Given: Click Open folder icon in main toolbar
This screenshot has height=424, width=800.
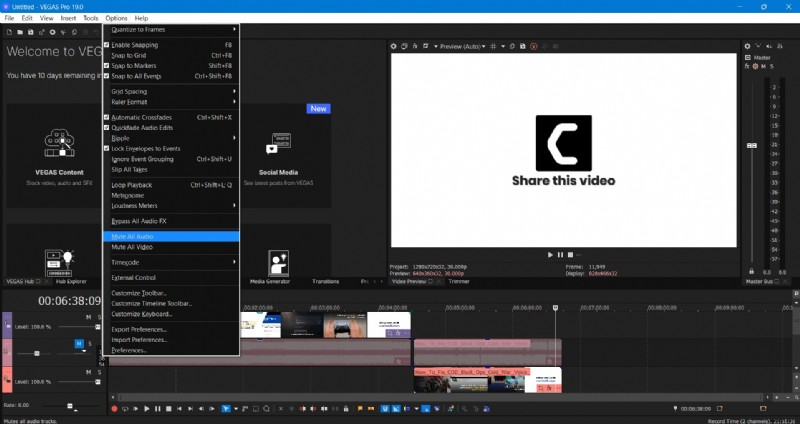Looking at the screenshot, I should 20,32.
